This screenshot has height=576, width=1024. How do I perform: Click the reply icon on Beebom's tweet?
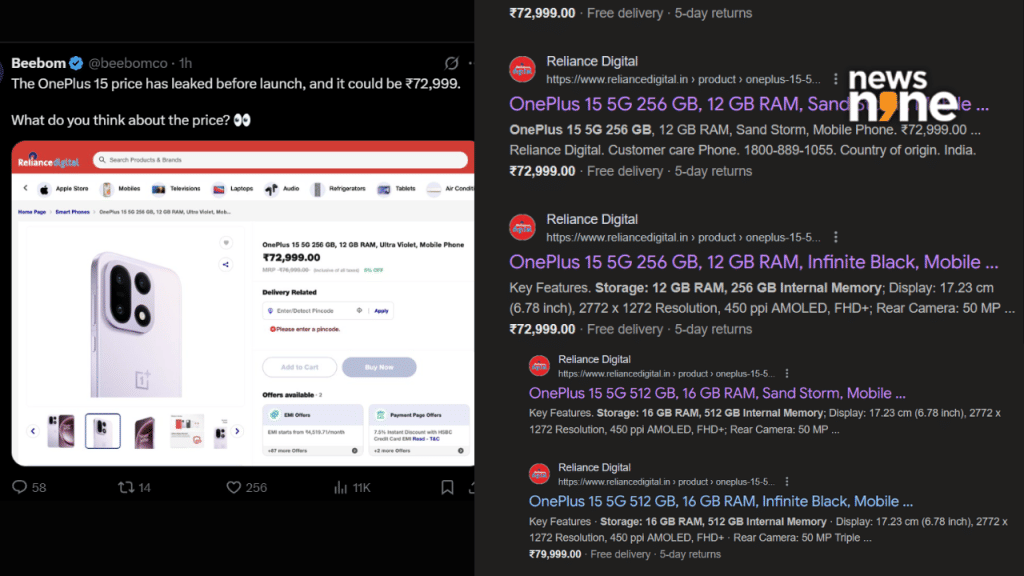[21, 487]
